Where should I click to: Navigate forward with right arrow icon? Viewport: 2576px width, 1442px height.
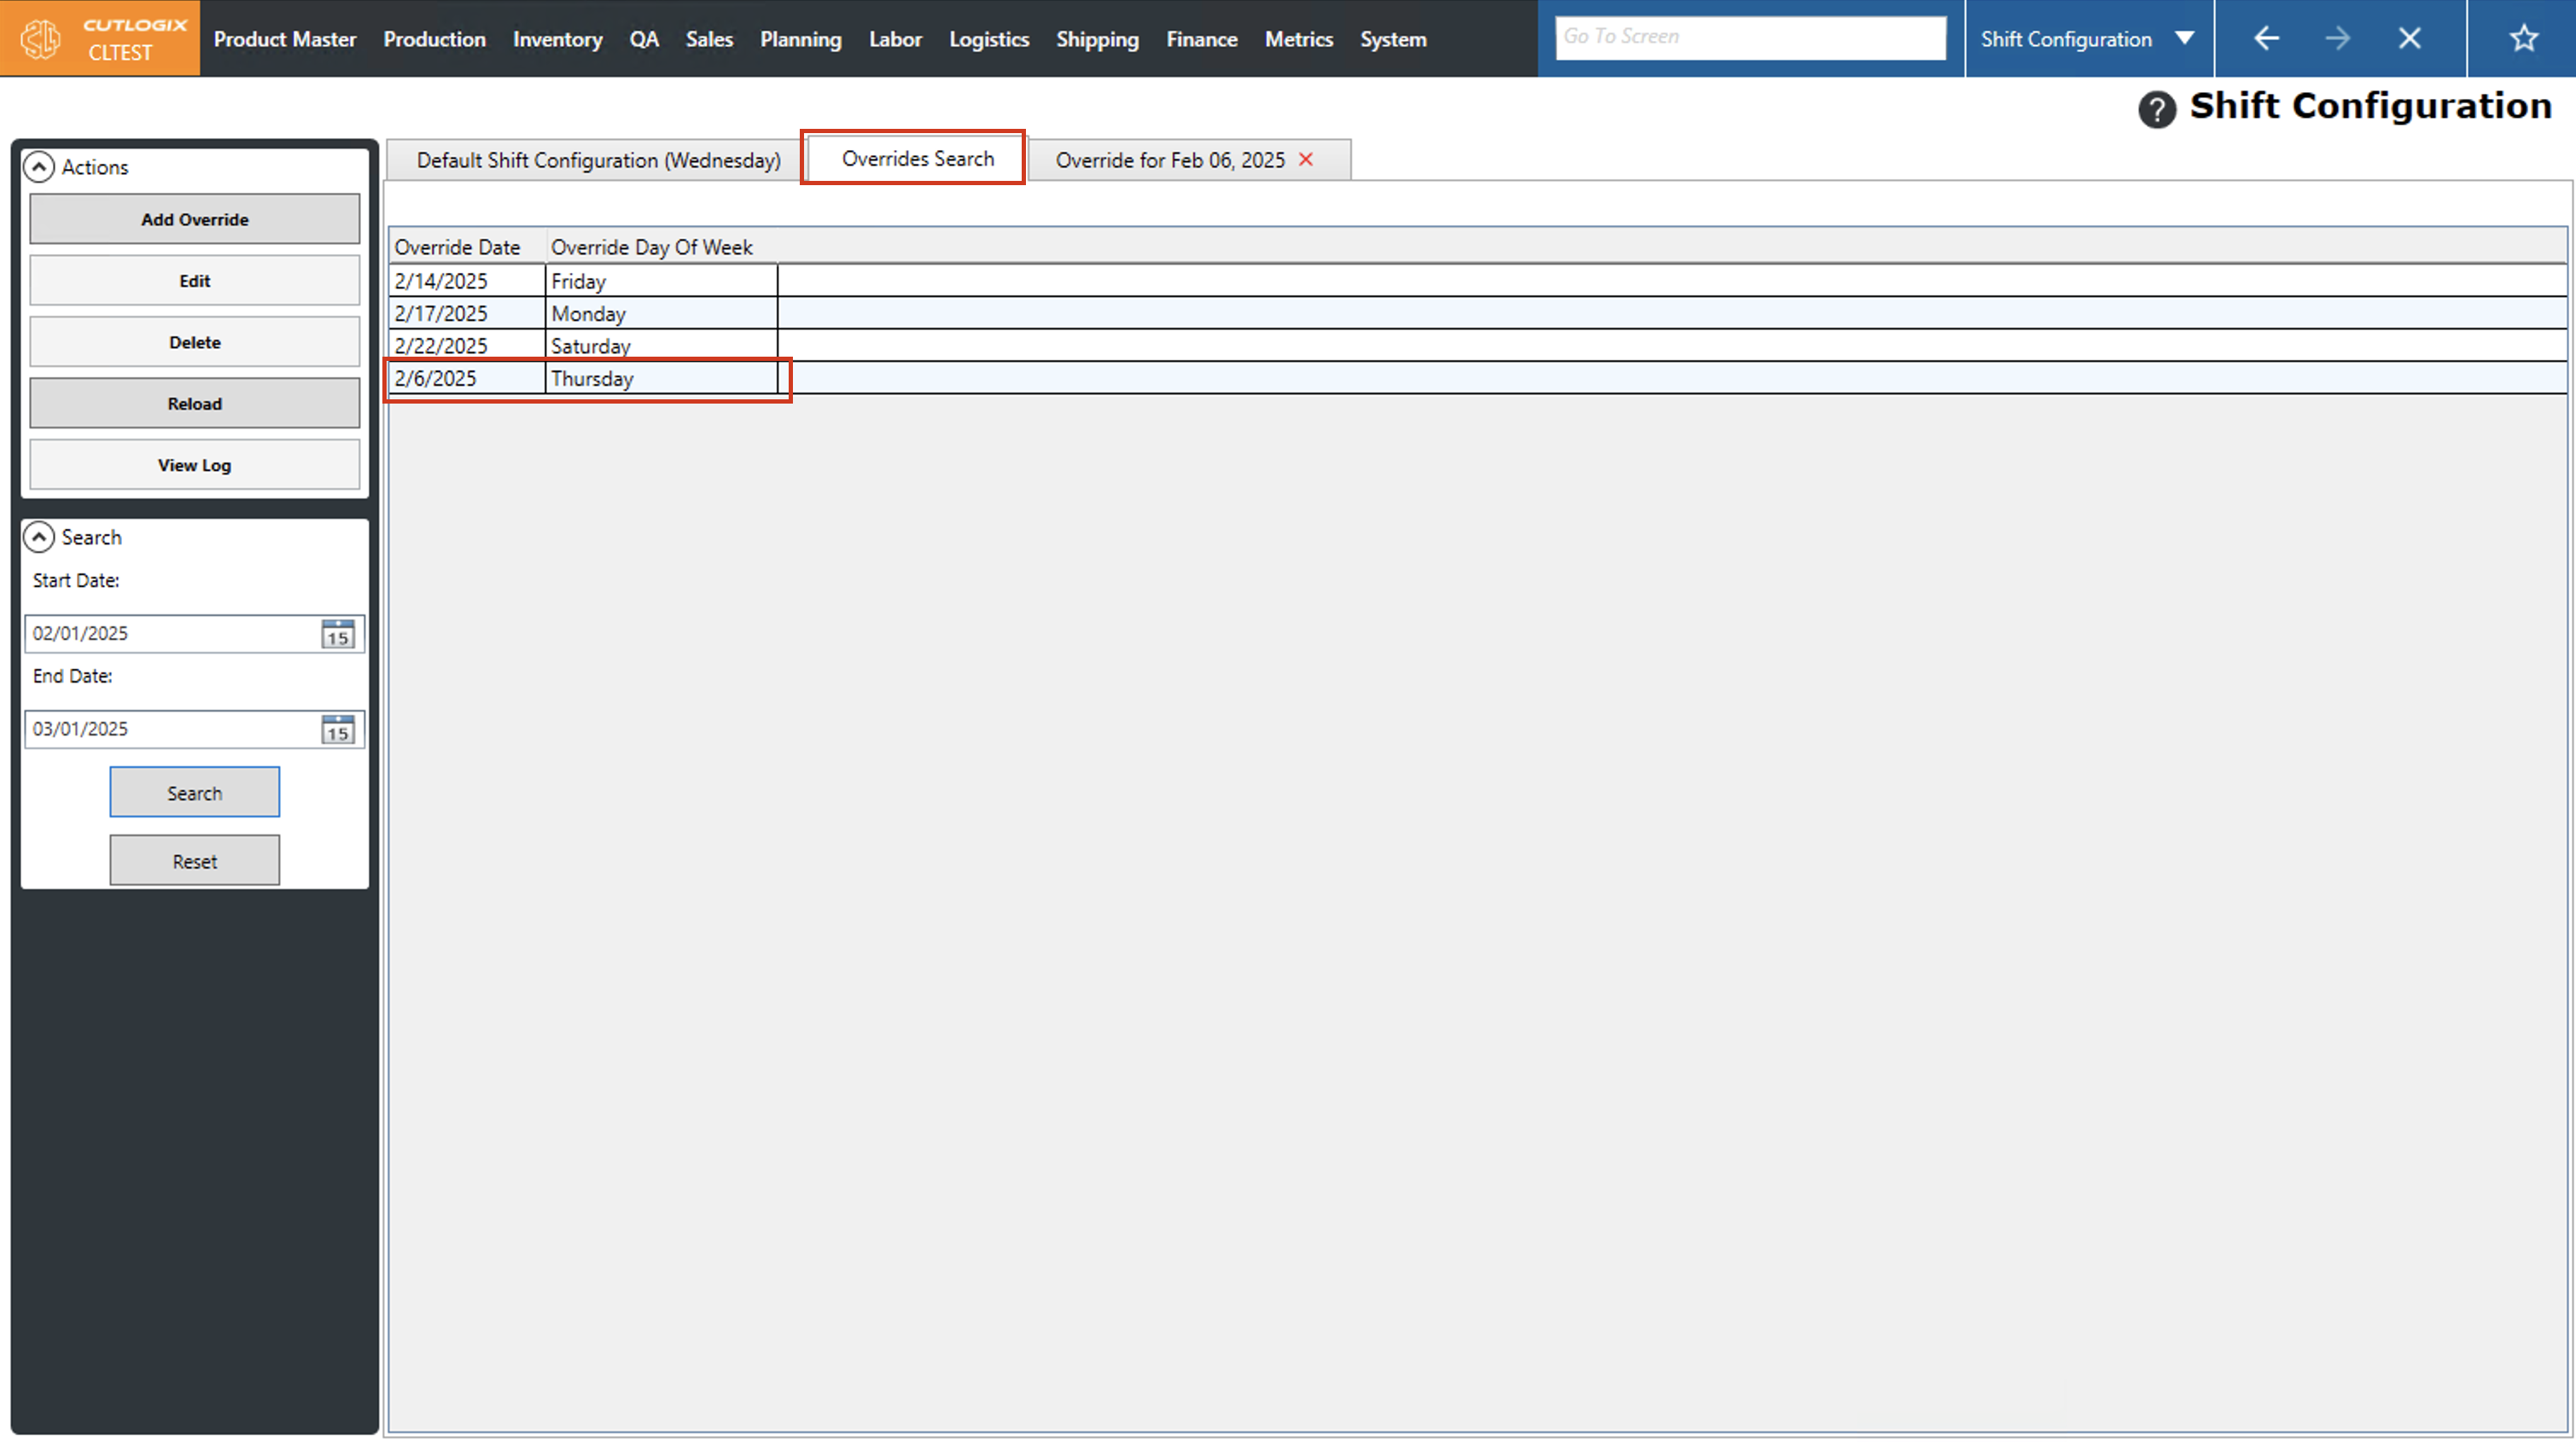[x=2337, y=39]
